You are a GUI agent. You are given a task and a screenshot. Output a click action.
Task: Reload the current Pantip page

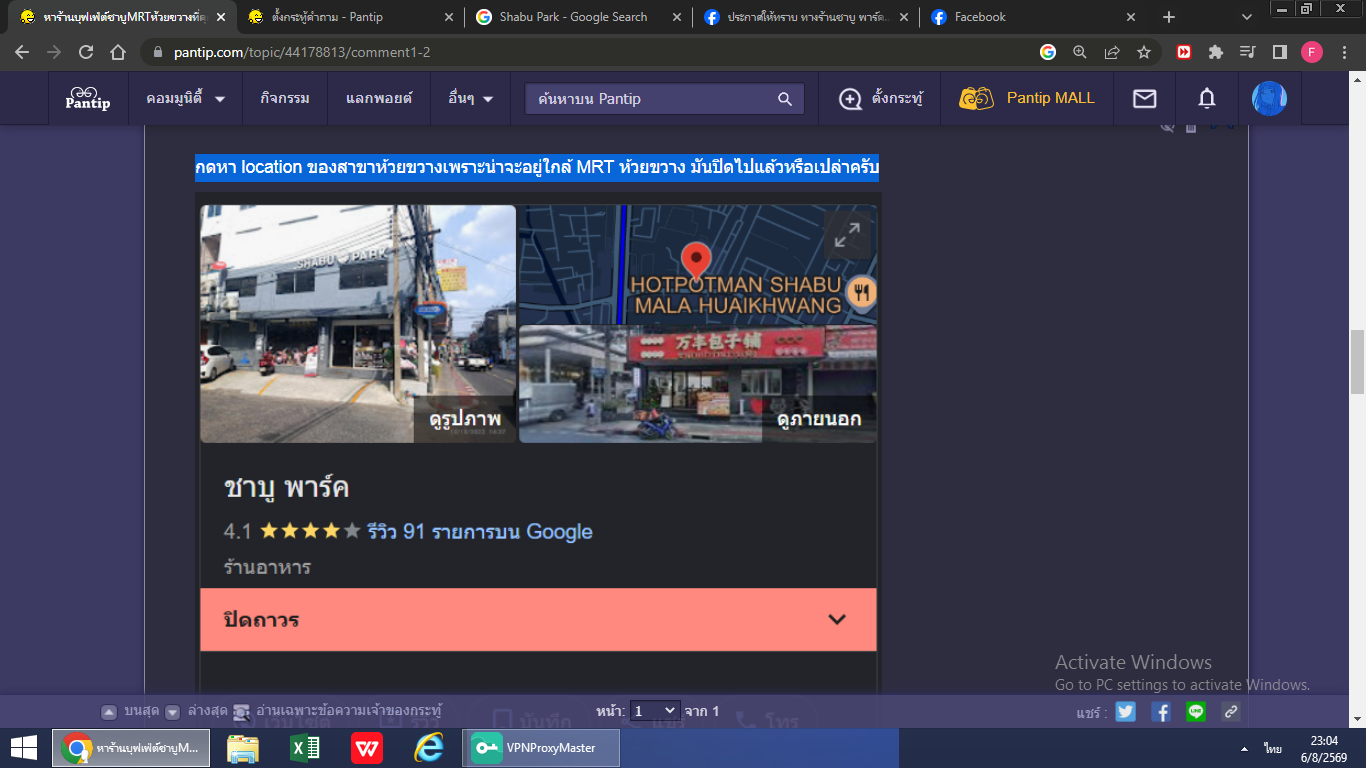point(86,52)
